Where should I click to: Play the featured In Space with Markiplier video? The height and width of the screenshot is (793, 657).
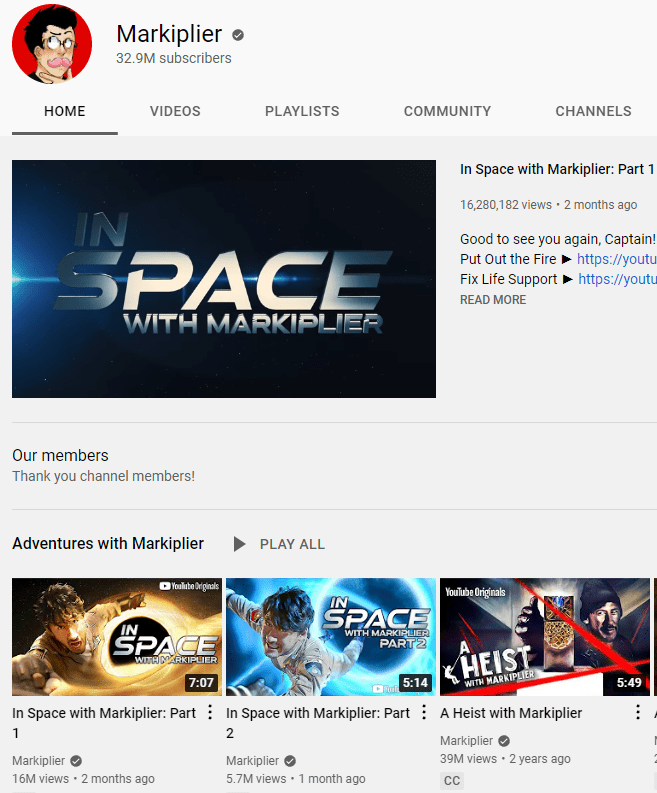224,279
